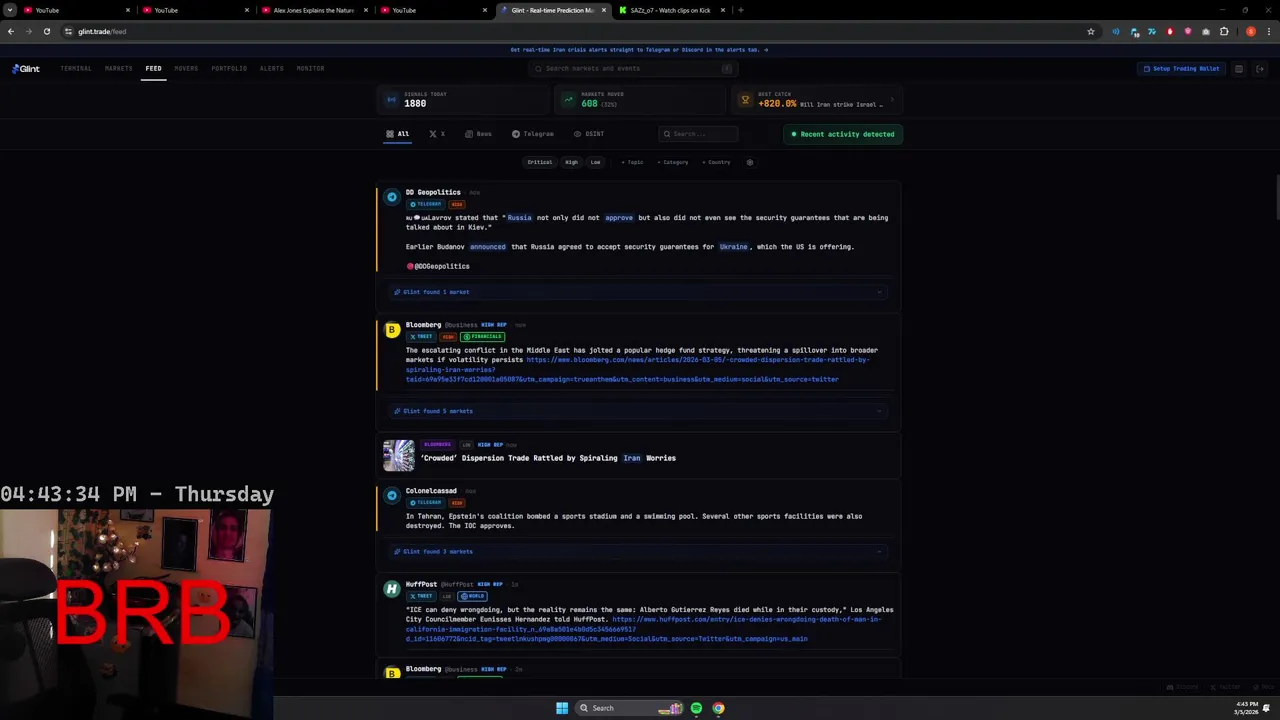This screenshot has width=1280, height=720.
Task: Expand Glint found 5 markets row
Action: point(638,411)
